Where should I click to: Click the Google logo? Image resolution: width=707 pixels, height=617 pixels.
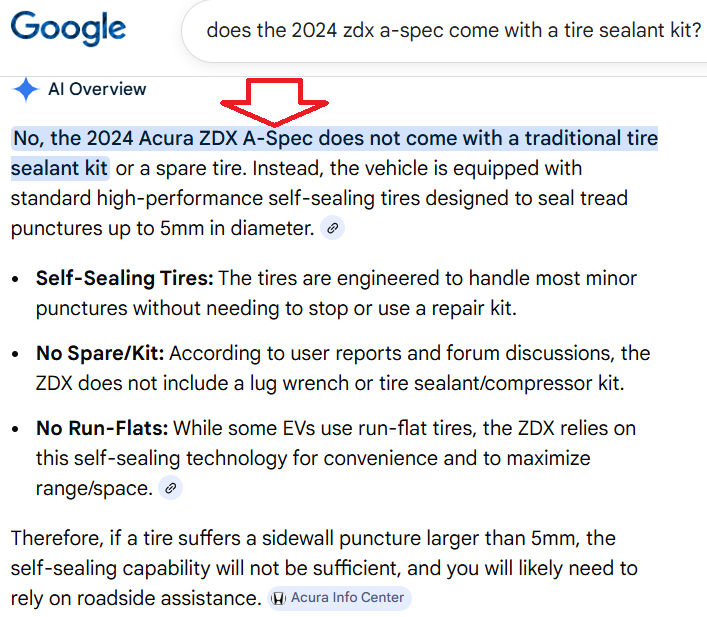click(68, 28)
